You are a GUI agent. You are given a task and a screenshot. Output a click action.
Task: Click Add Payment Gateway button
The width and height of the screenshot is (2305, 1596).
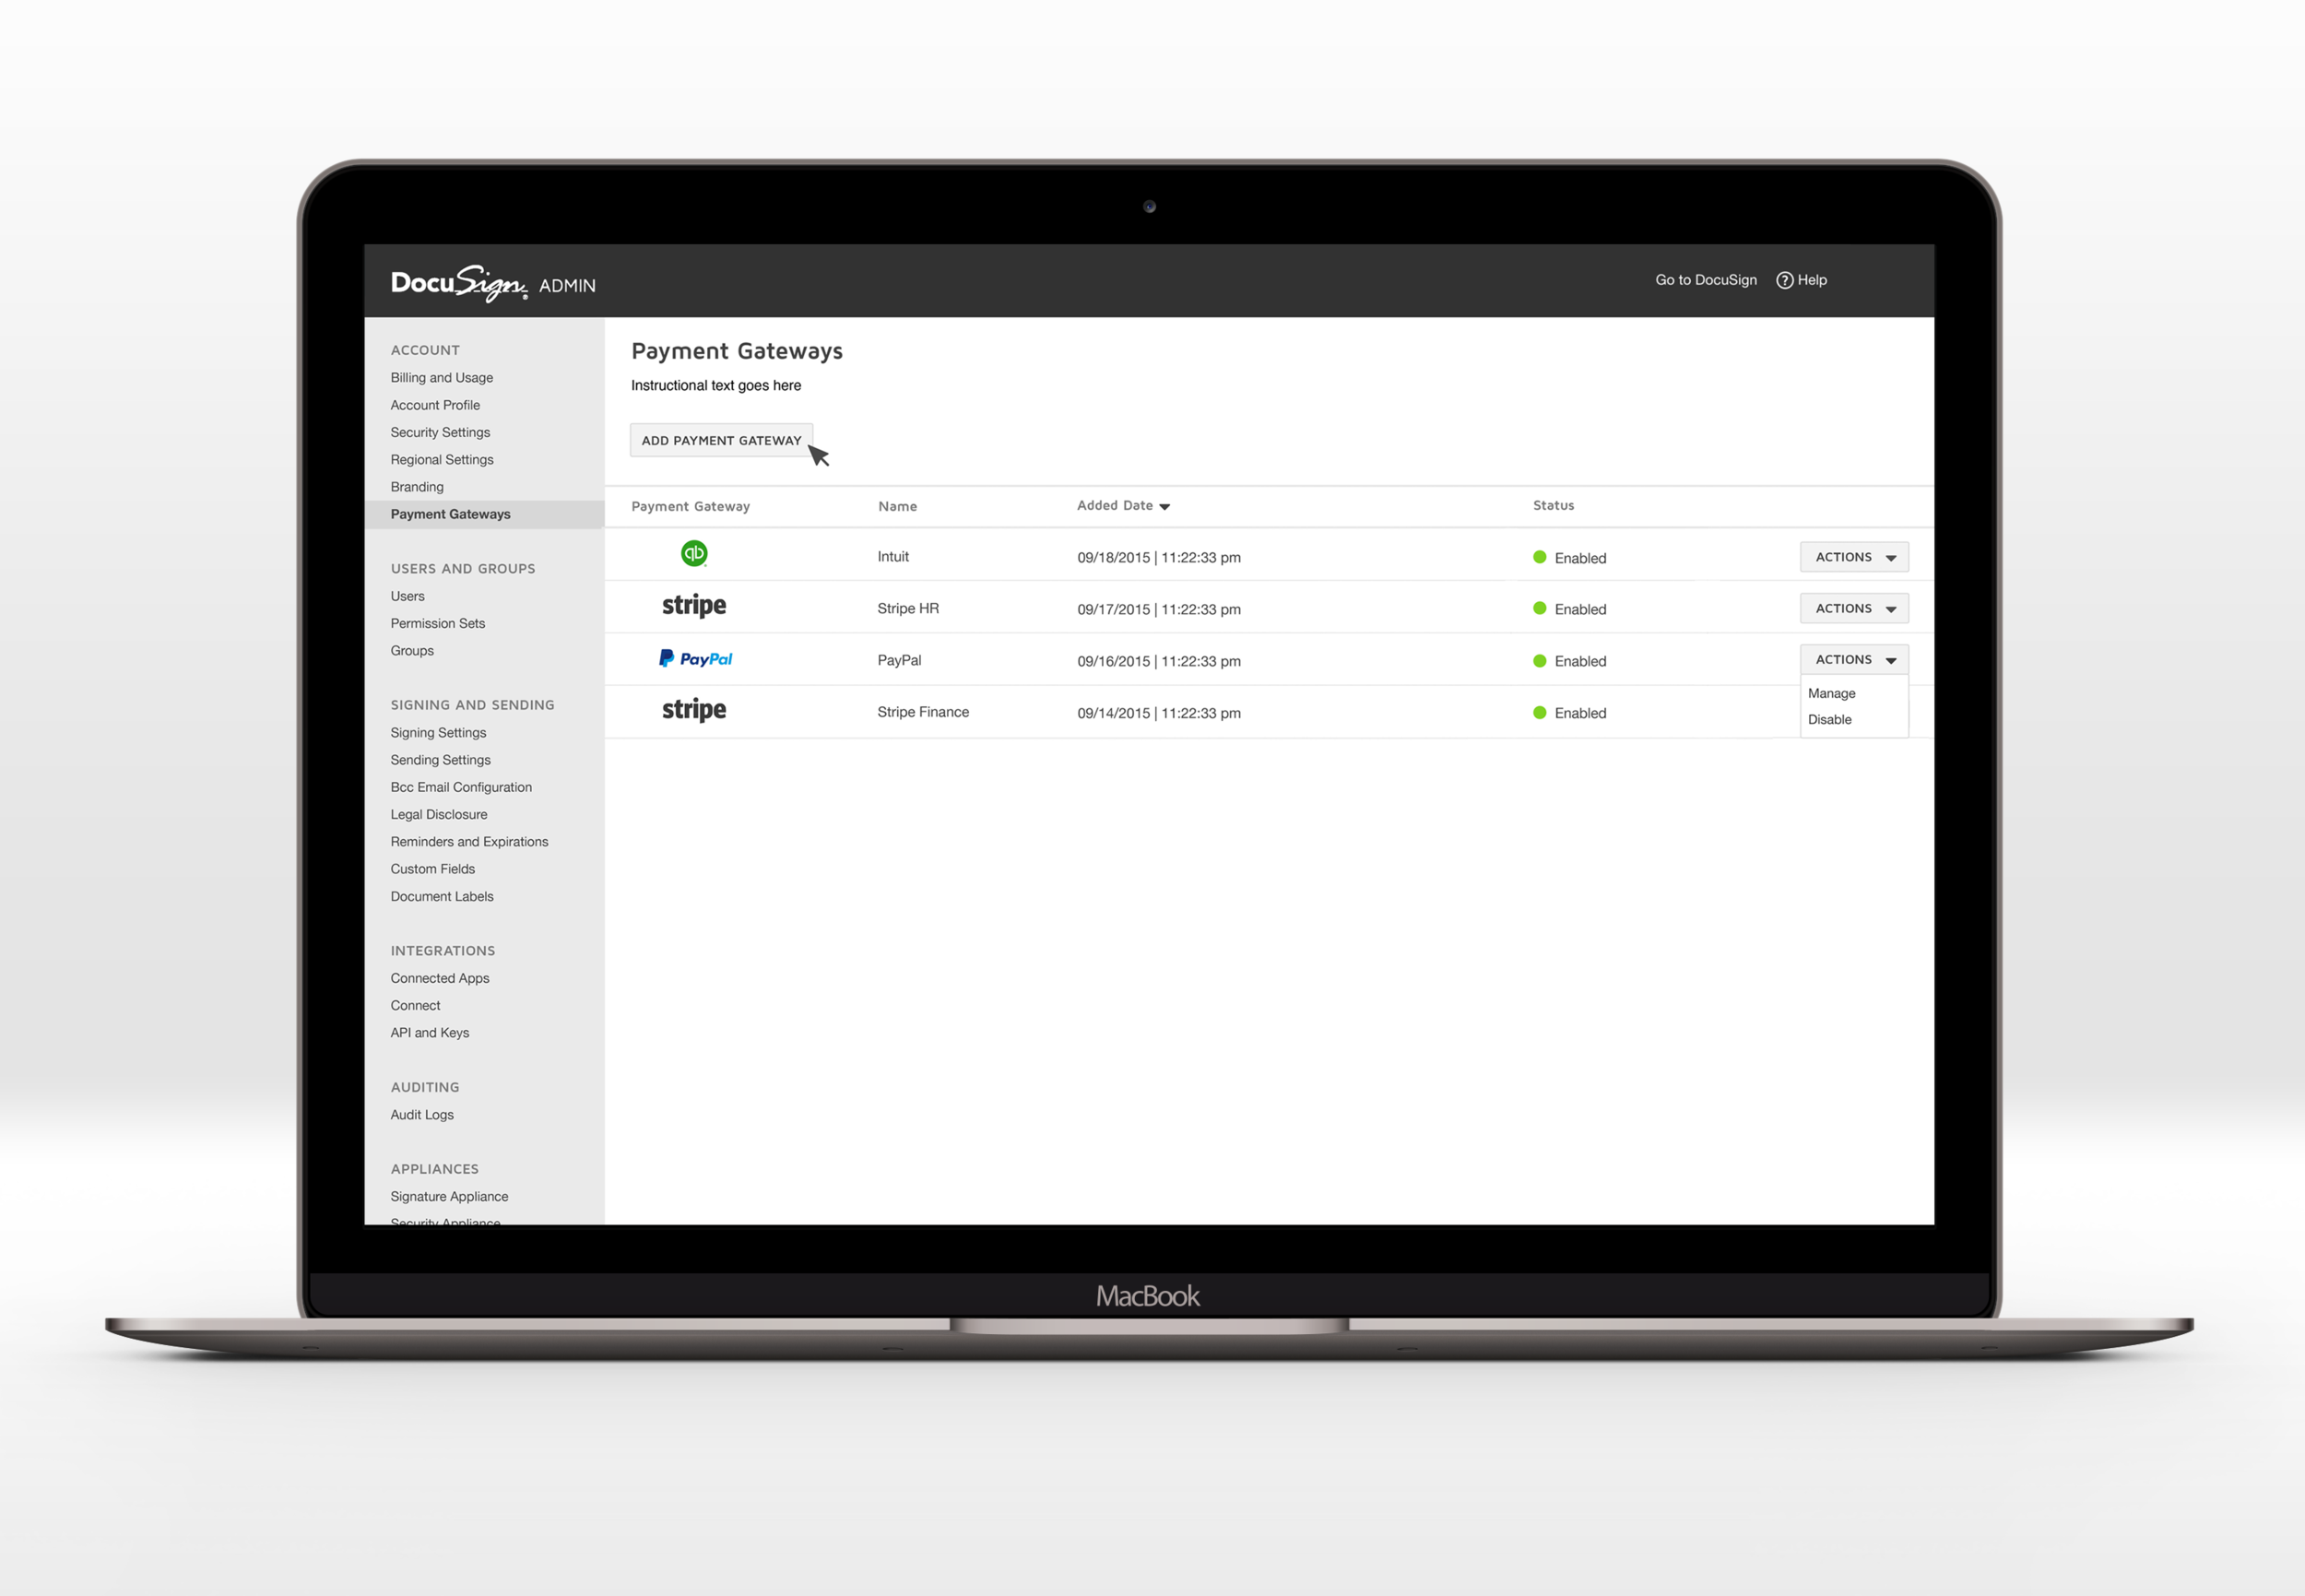click(721, 440)
